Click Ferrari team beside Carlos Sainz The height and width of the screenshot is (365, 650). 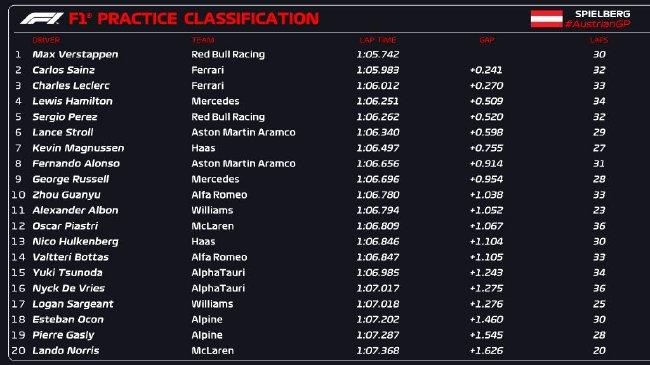pos(207,70)
